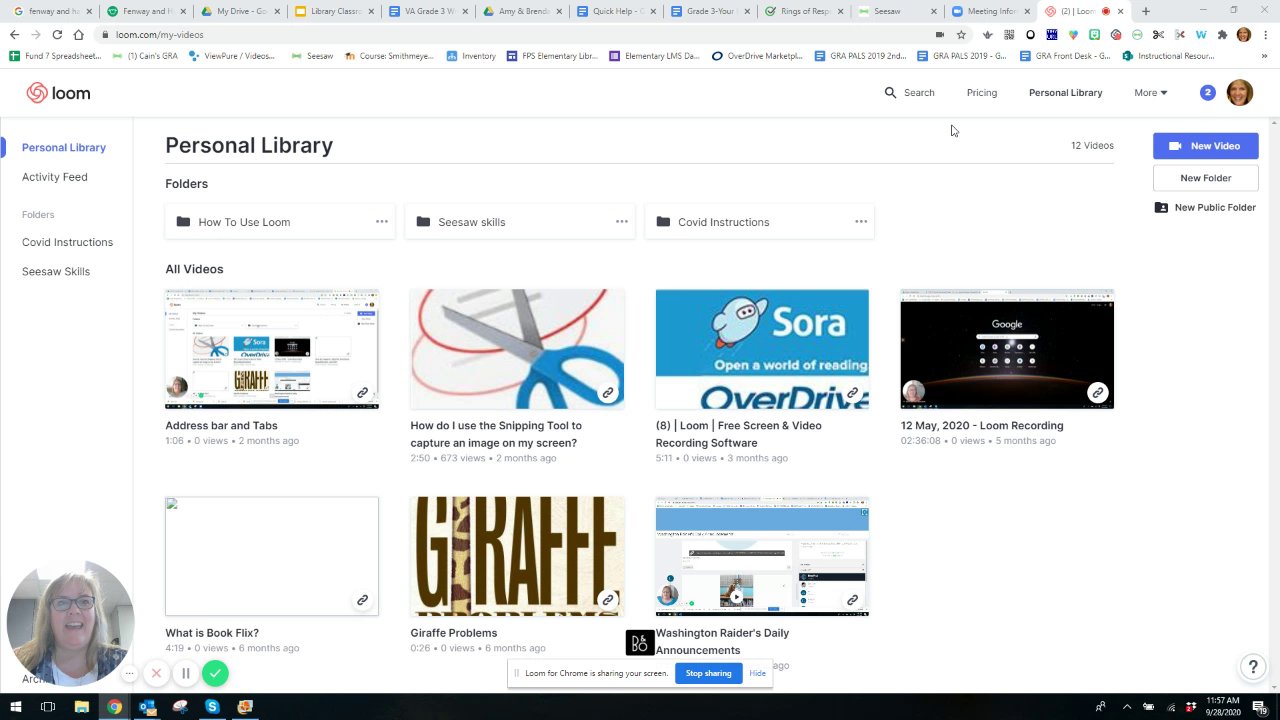Select Personal Library in the sidebar
The image size is (1280, 720).
[x=64, y=147]
